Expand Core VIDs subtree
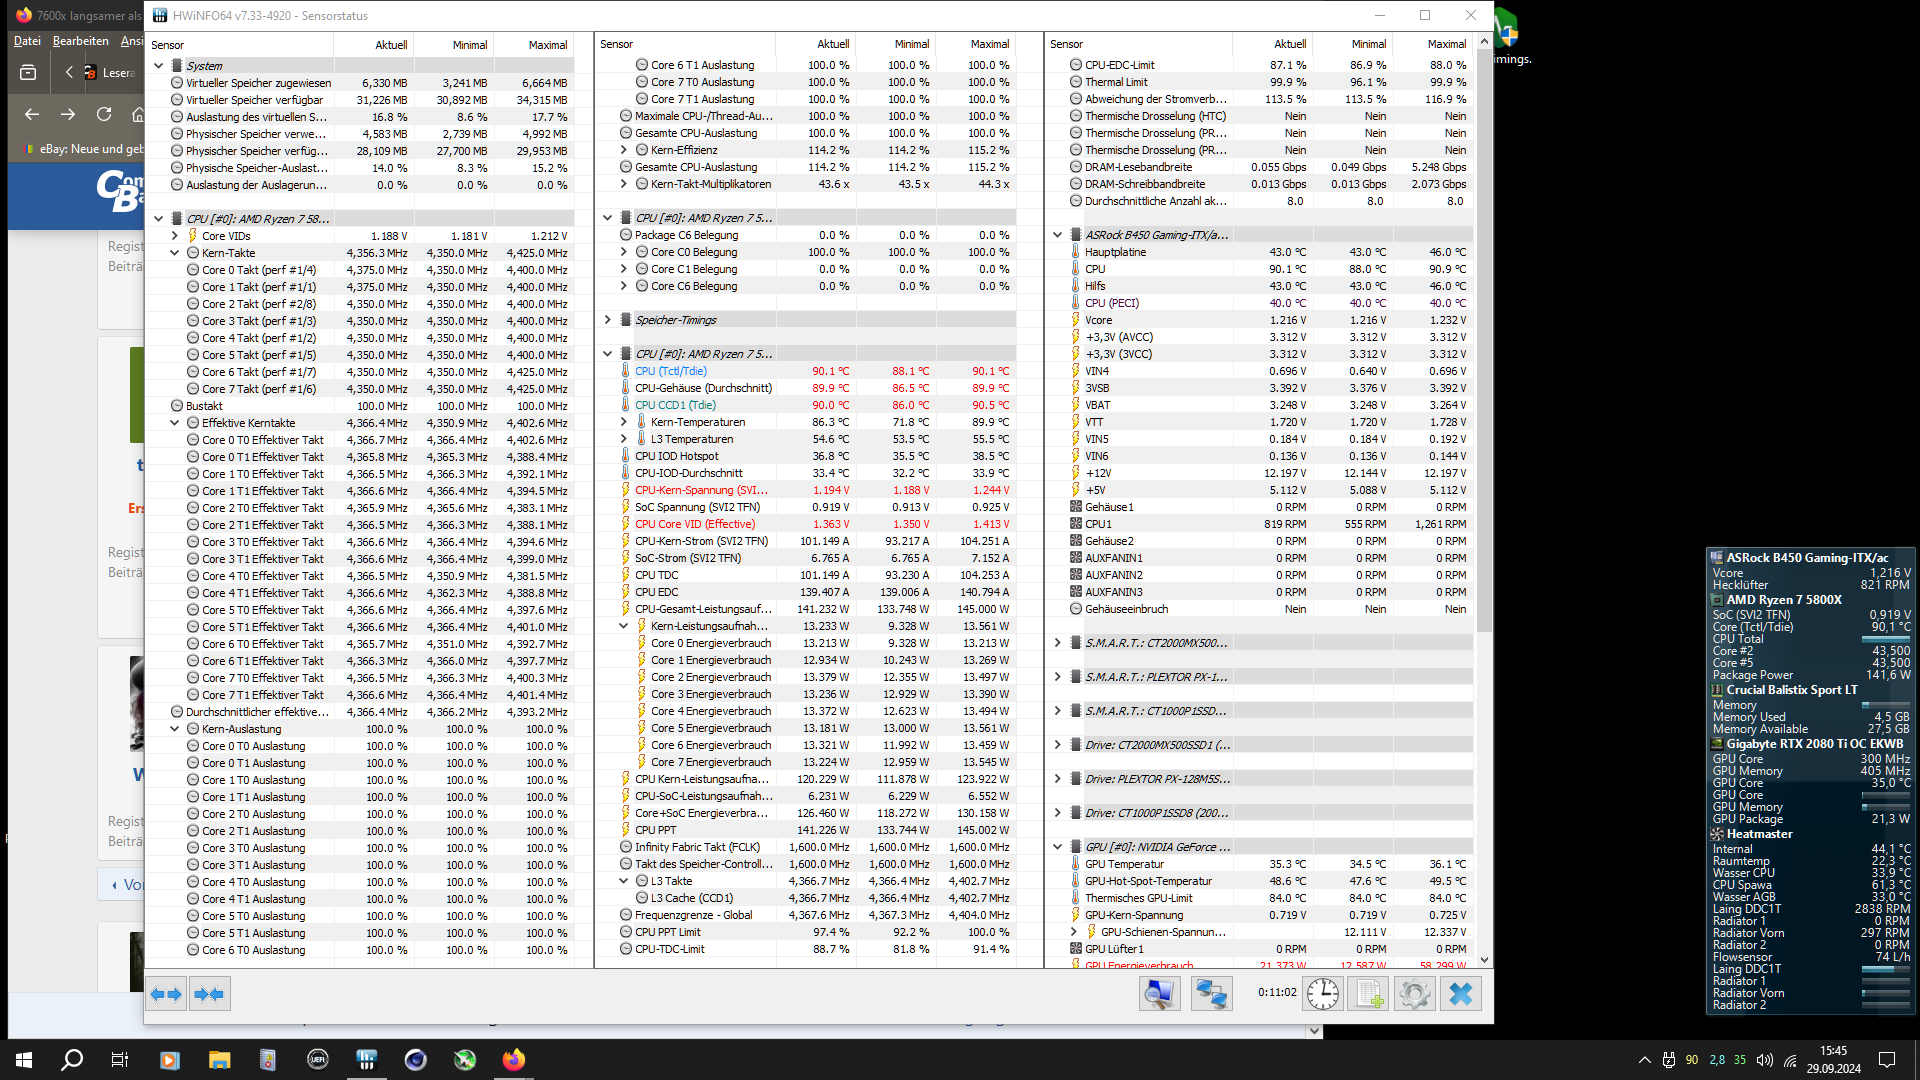 point(175,236)
